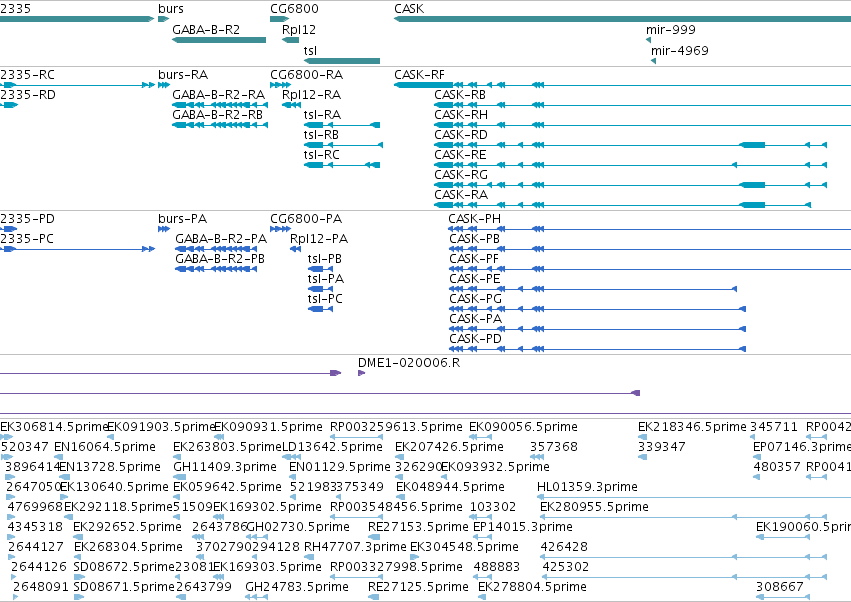Click the long CASK gene bar

coord(623,19)
